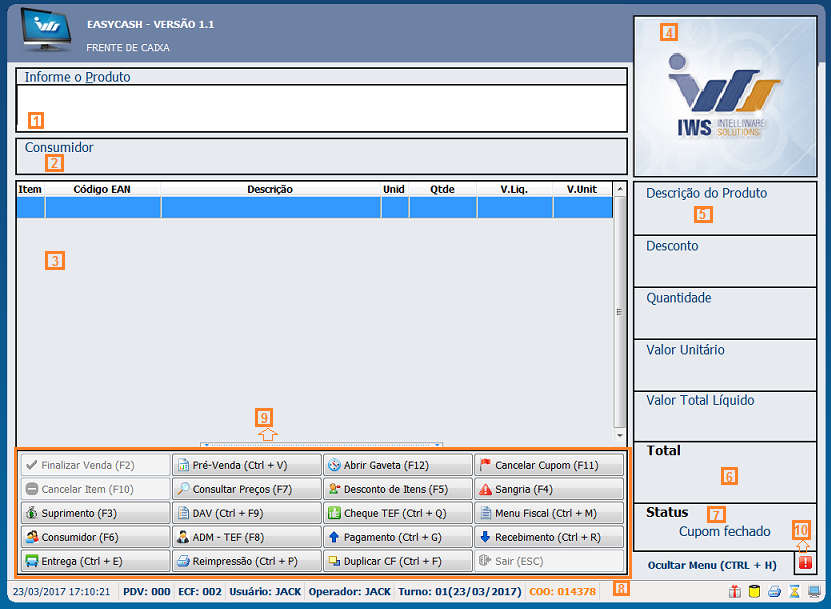Click the computer monitor status bar icon
831x609 pixels.
pos(815,591)
